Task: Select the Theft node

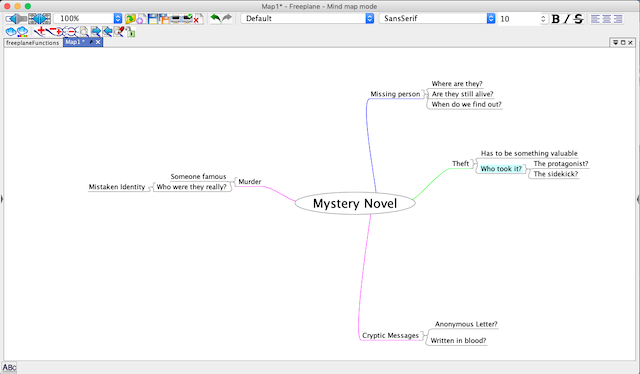Action: click(x=460, y=163)
